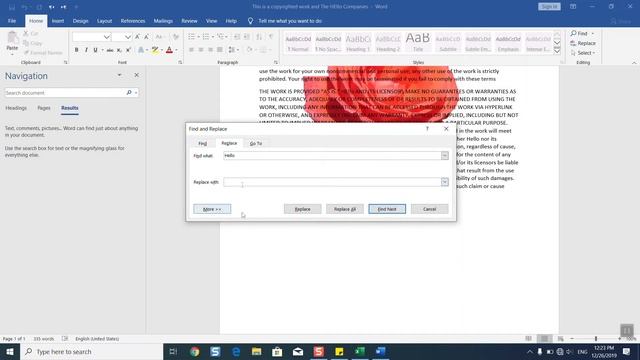This screenshot has height=360, width=640.
Task: Click the Numbering list icon
Action: (206, 37)
